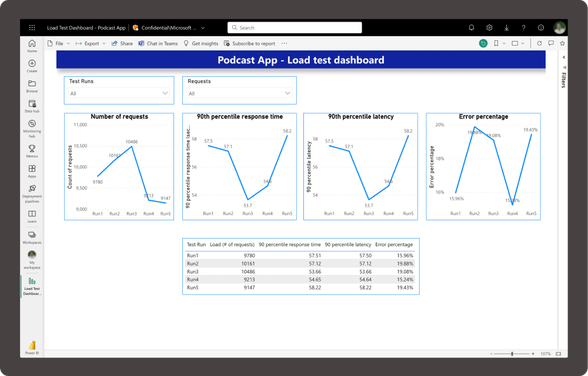The image size is (588, 376).
Task: Click the bookmark icon in the toolbar
Action: [496, 43]
